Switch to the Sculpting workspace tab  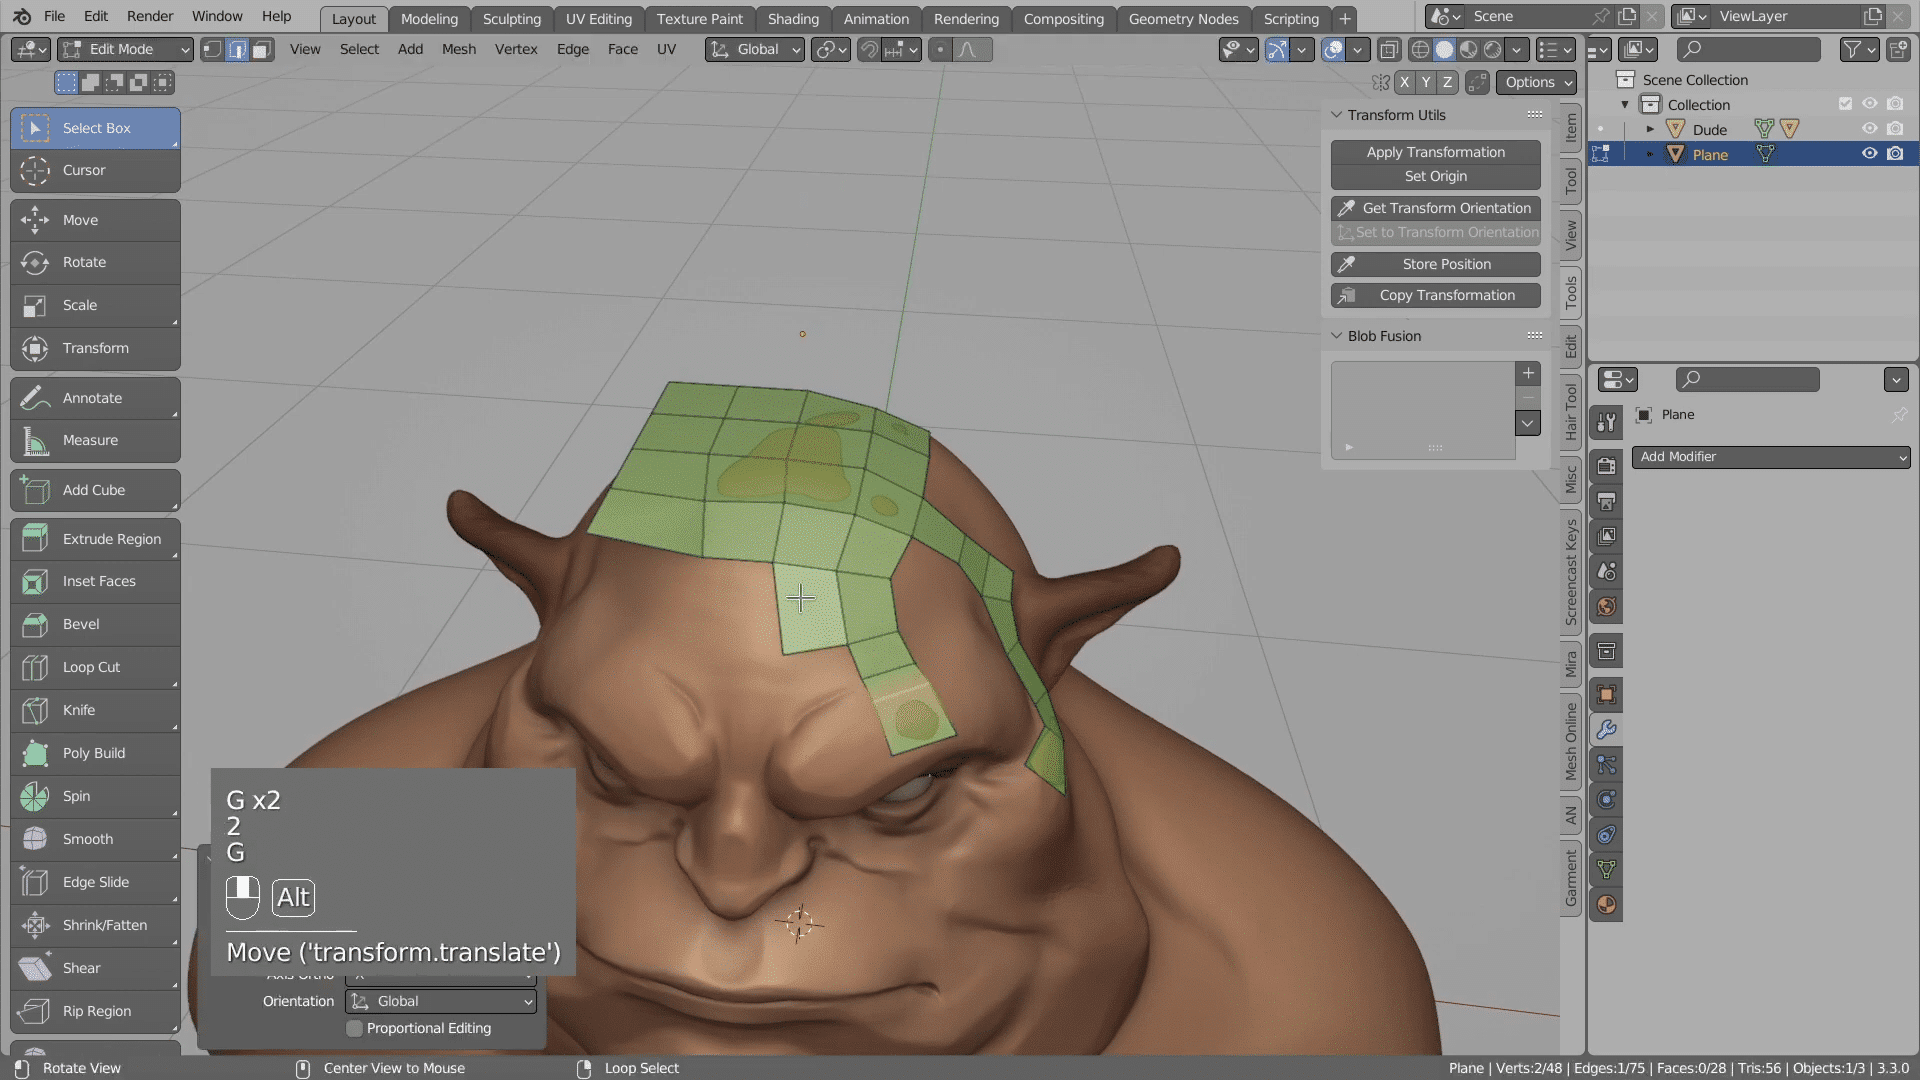point(511,19)
